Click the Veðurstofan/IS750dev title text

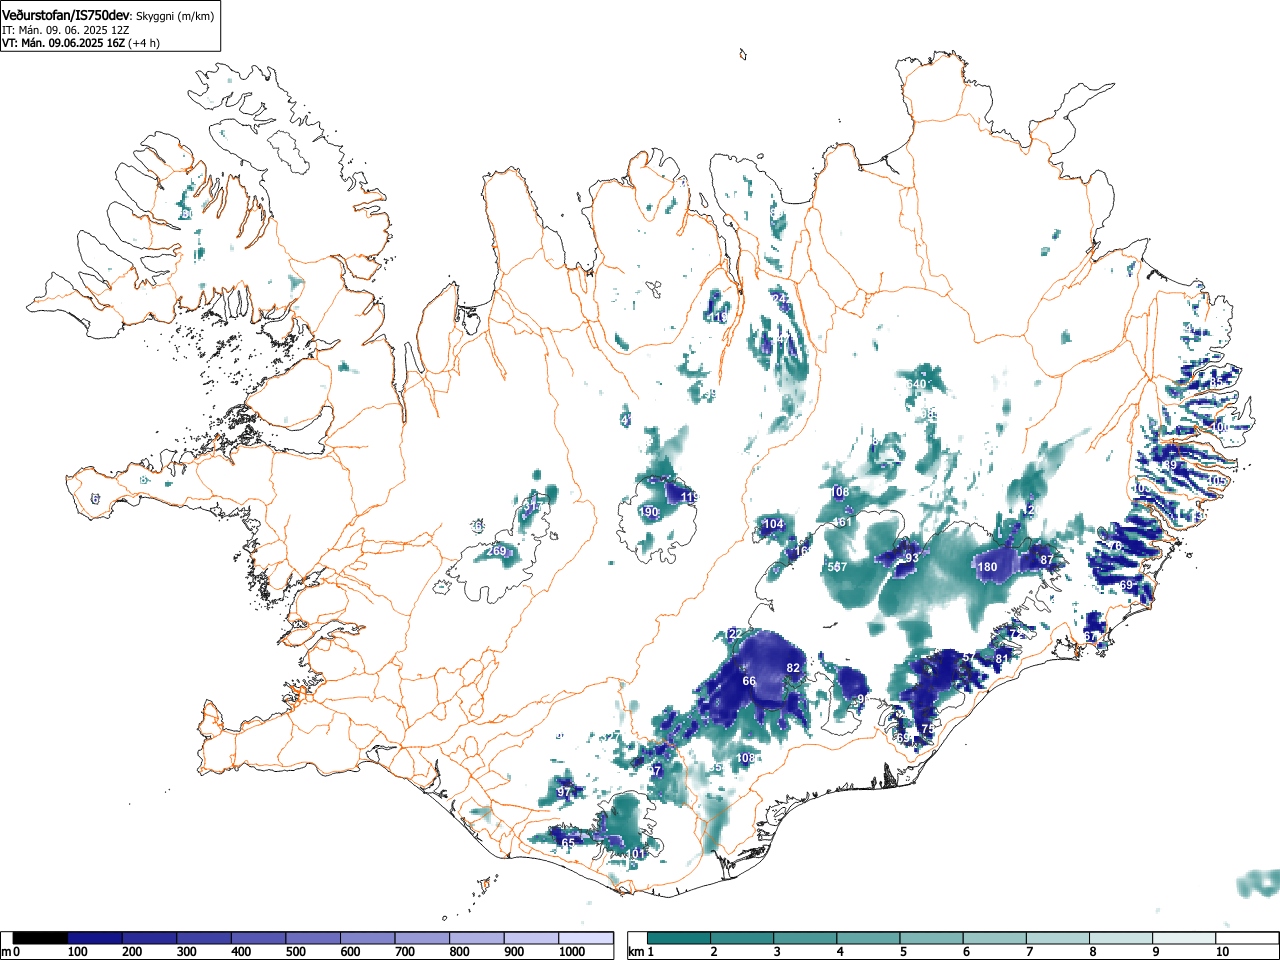67,15
